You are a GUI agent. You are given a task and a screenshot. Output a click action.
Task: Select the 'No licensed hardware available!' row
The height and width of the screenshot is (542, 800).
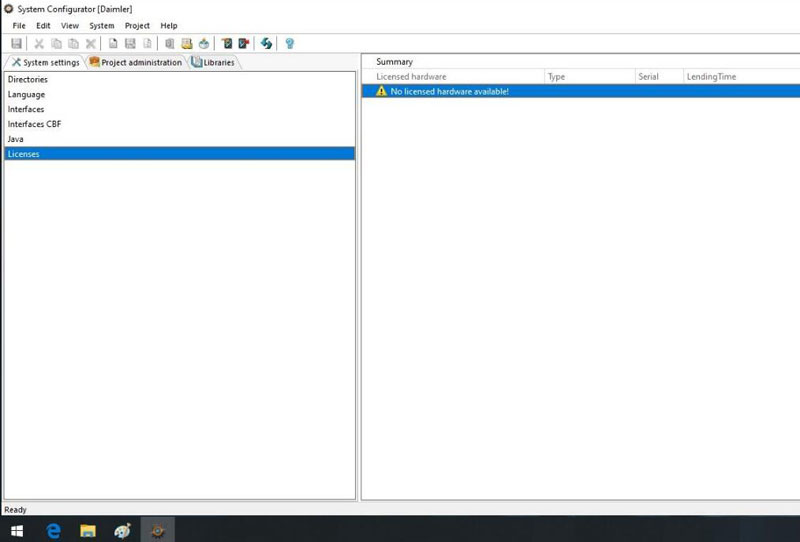coord(581,91)
